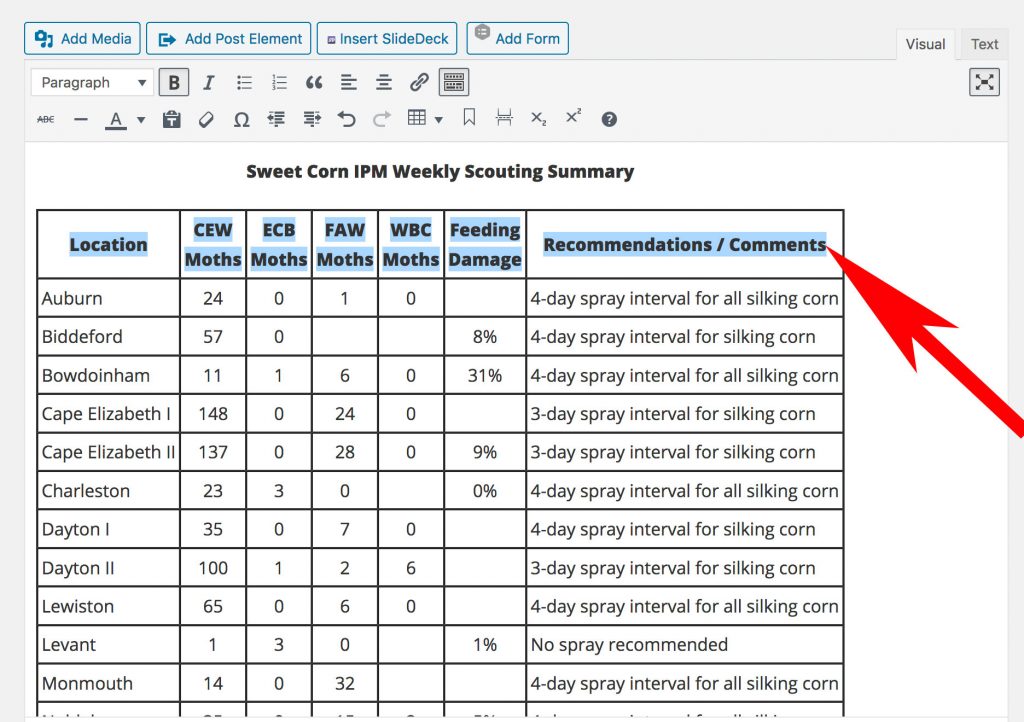1024x722 pixels.
Task: Click the undo arrow icon
Action: 346,119
